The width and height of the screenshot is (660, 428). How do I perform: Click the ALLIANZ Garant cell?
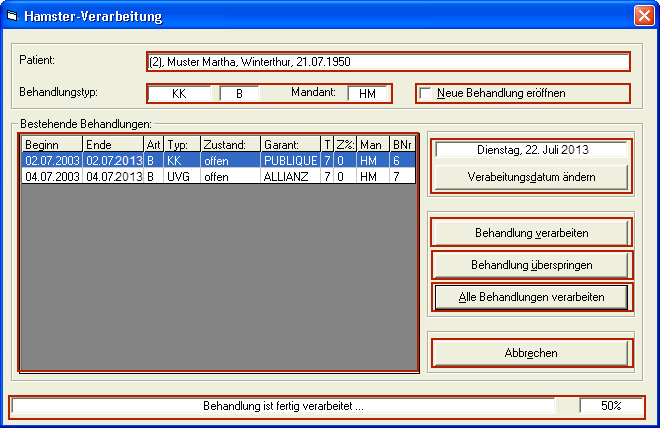pos(290,176)
